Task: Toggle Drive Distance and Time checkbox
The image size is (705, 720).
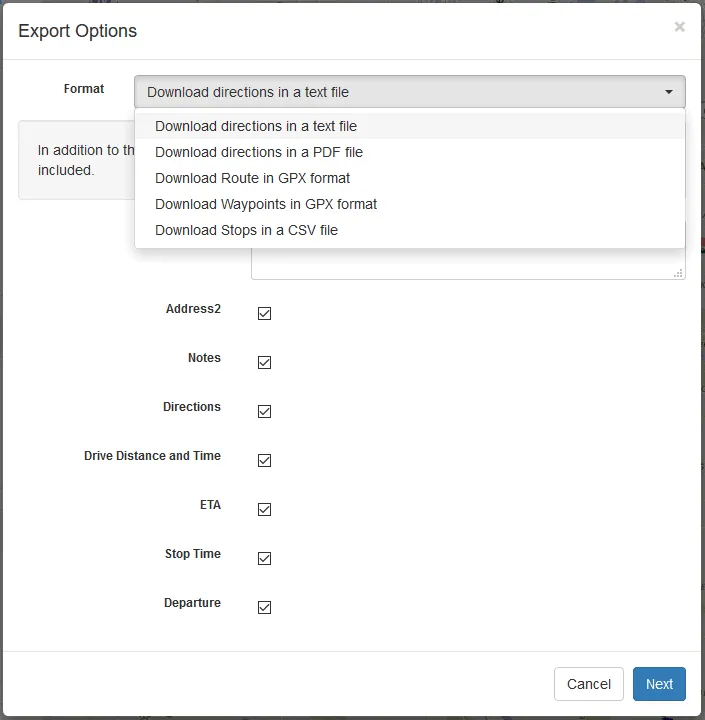Action: 265,461
